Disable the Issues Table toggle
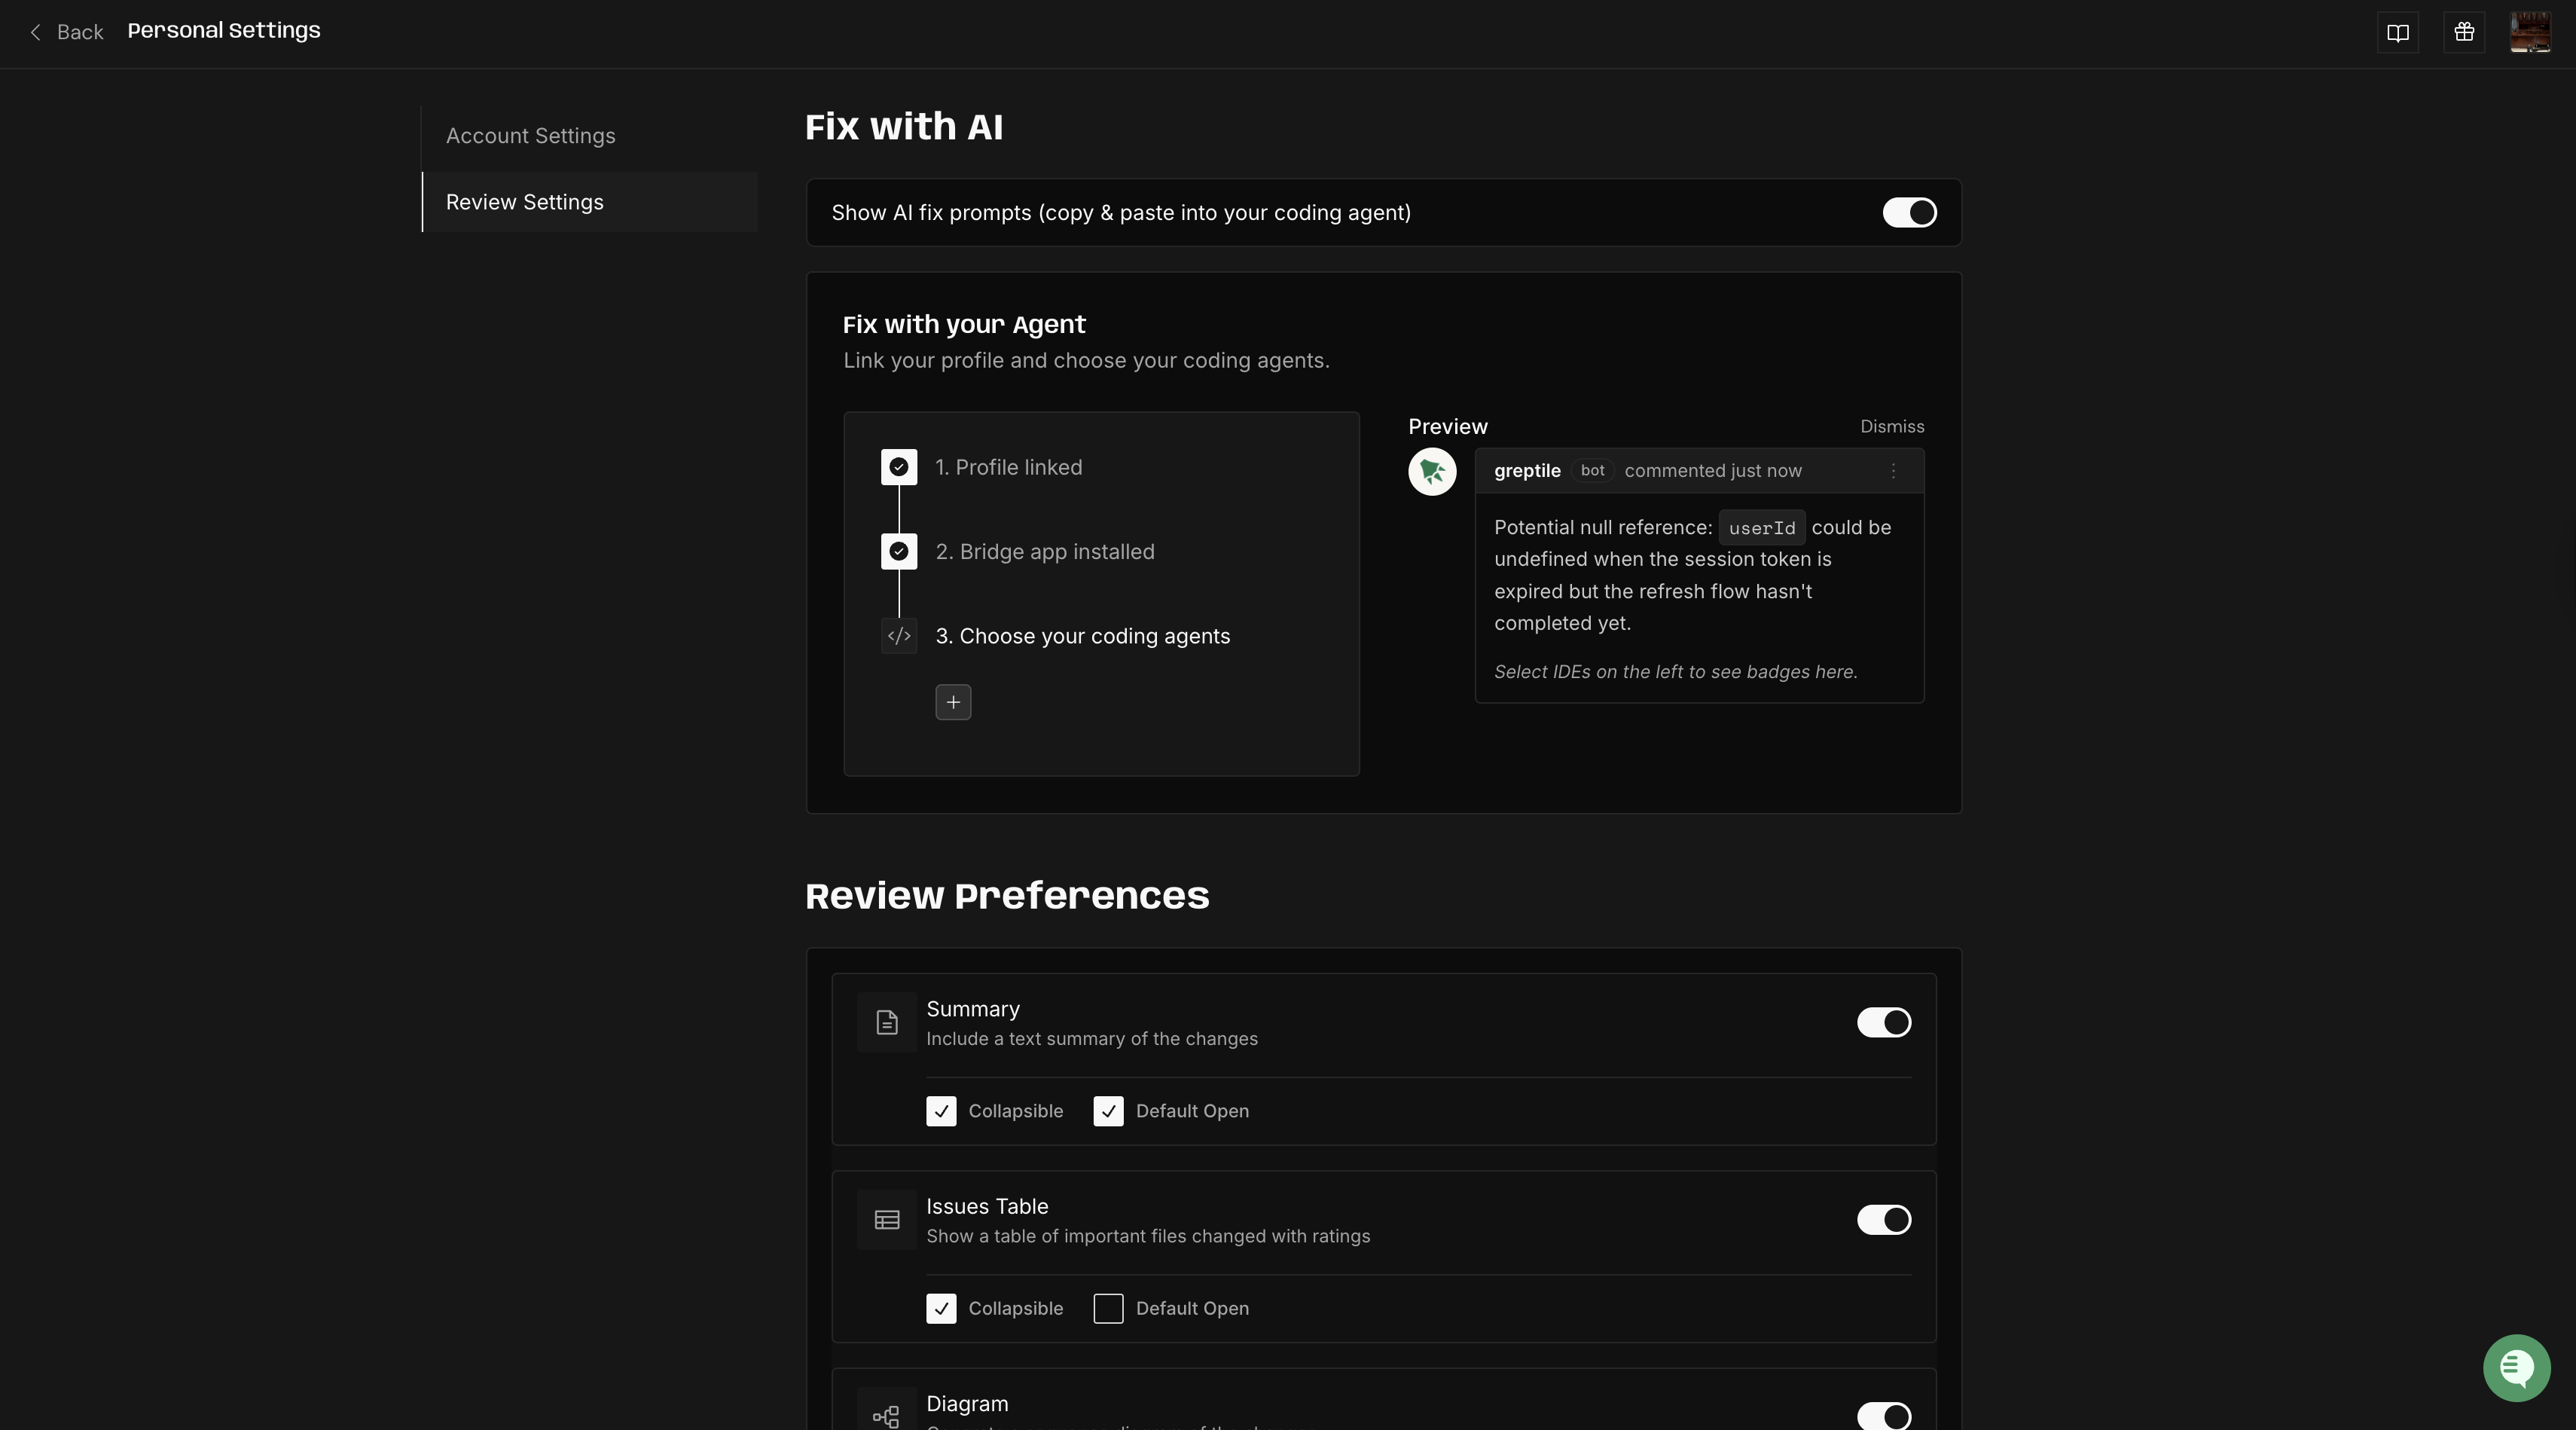 click(x=1883, y=1219)
